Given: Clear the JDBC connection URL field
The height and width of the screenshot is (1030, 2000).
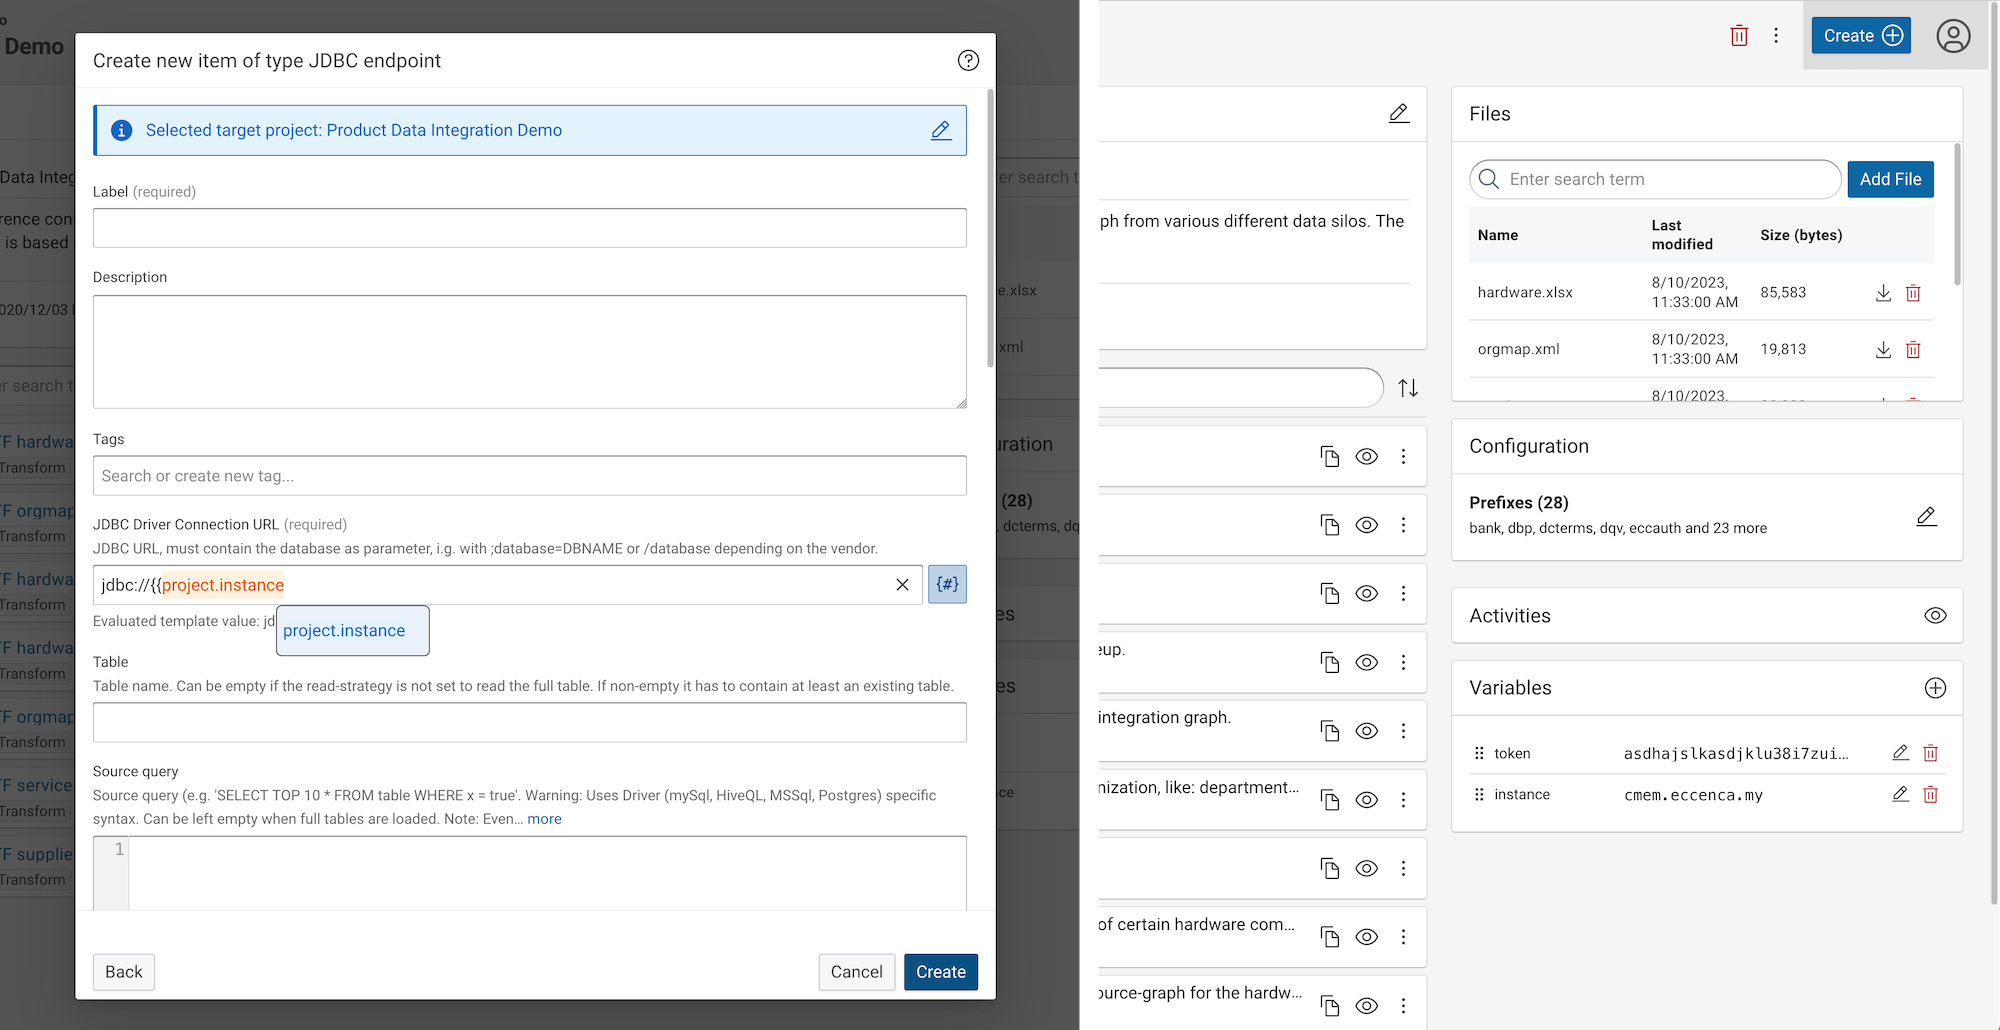Looking at the screenshot, I should 903,585.
